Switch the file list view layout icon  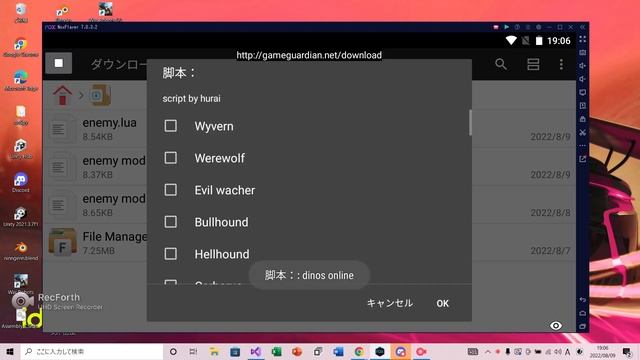[533, 64]
